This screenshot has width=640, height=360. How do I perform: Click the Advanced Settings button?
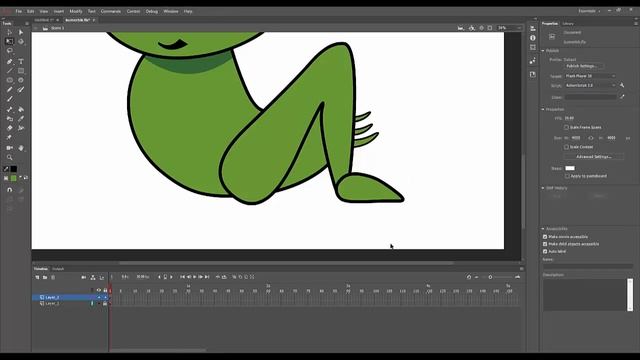(593, 157)
